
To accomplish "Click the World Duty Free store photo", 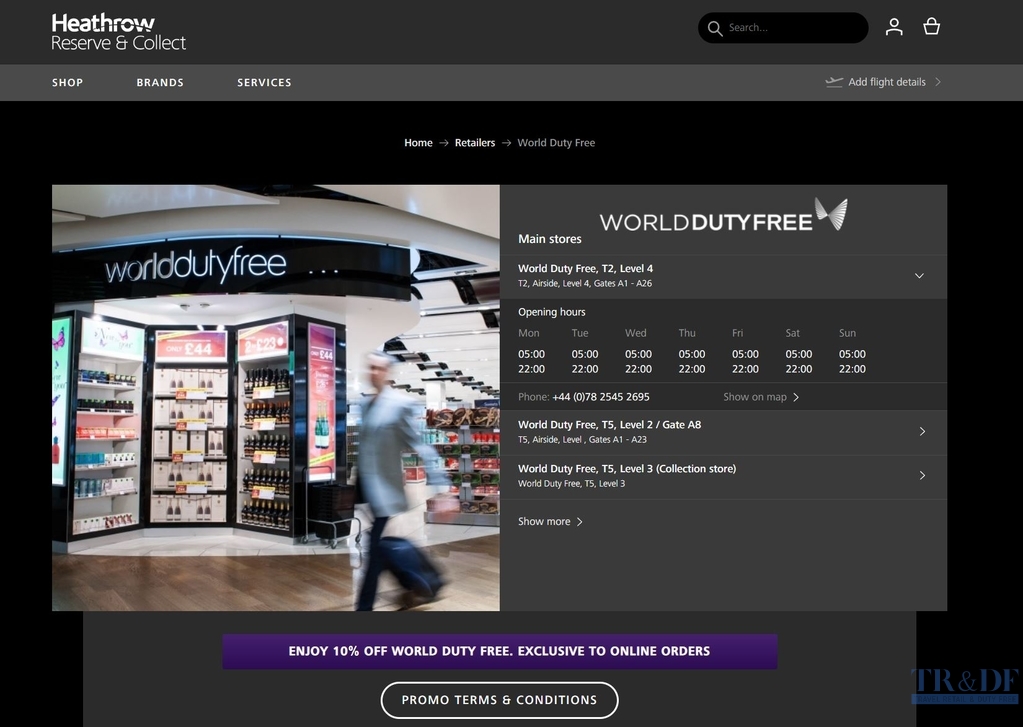I will pos(276,398).
